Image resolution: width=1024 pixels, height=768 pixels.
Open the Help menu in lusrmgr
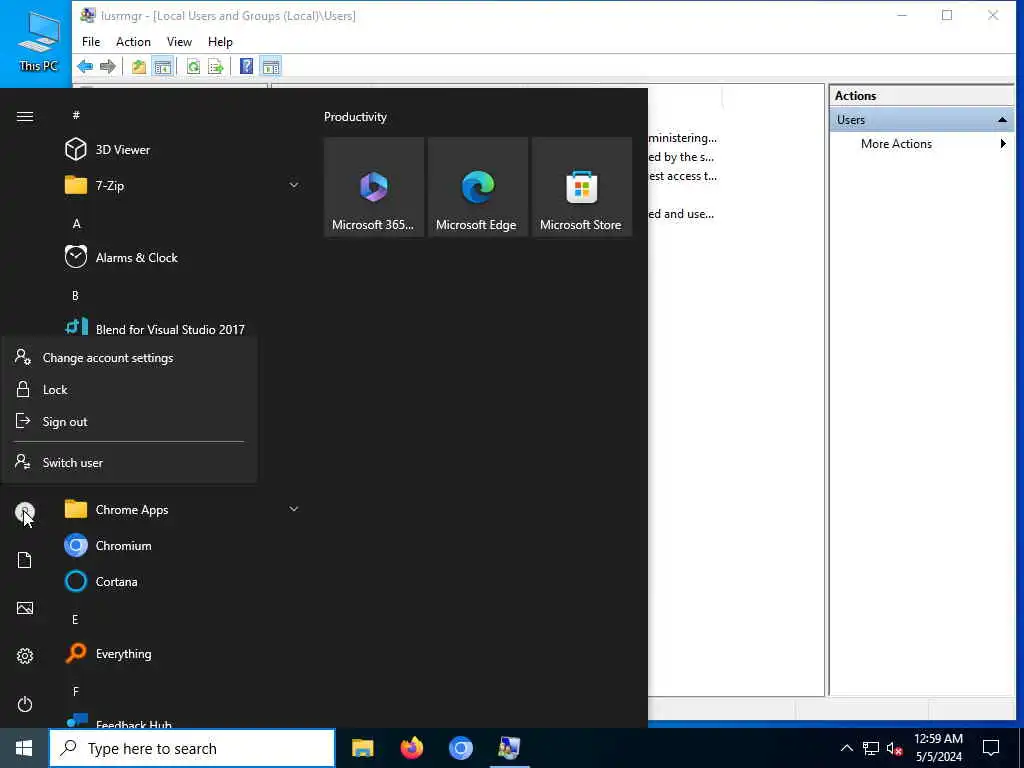tap(220, 42)
